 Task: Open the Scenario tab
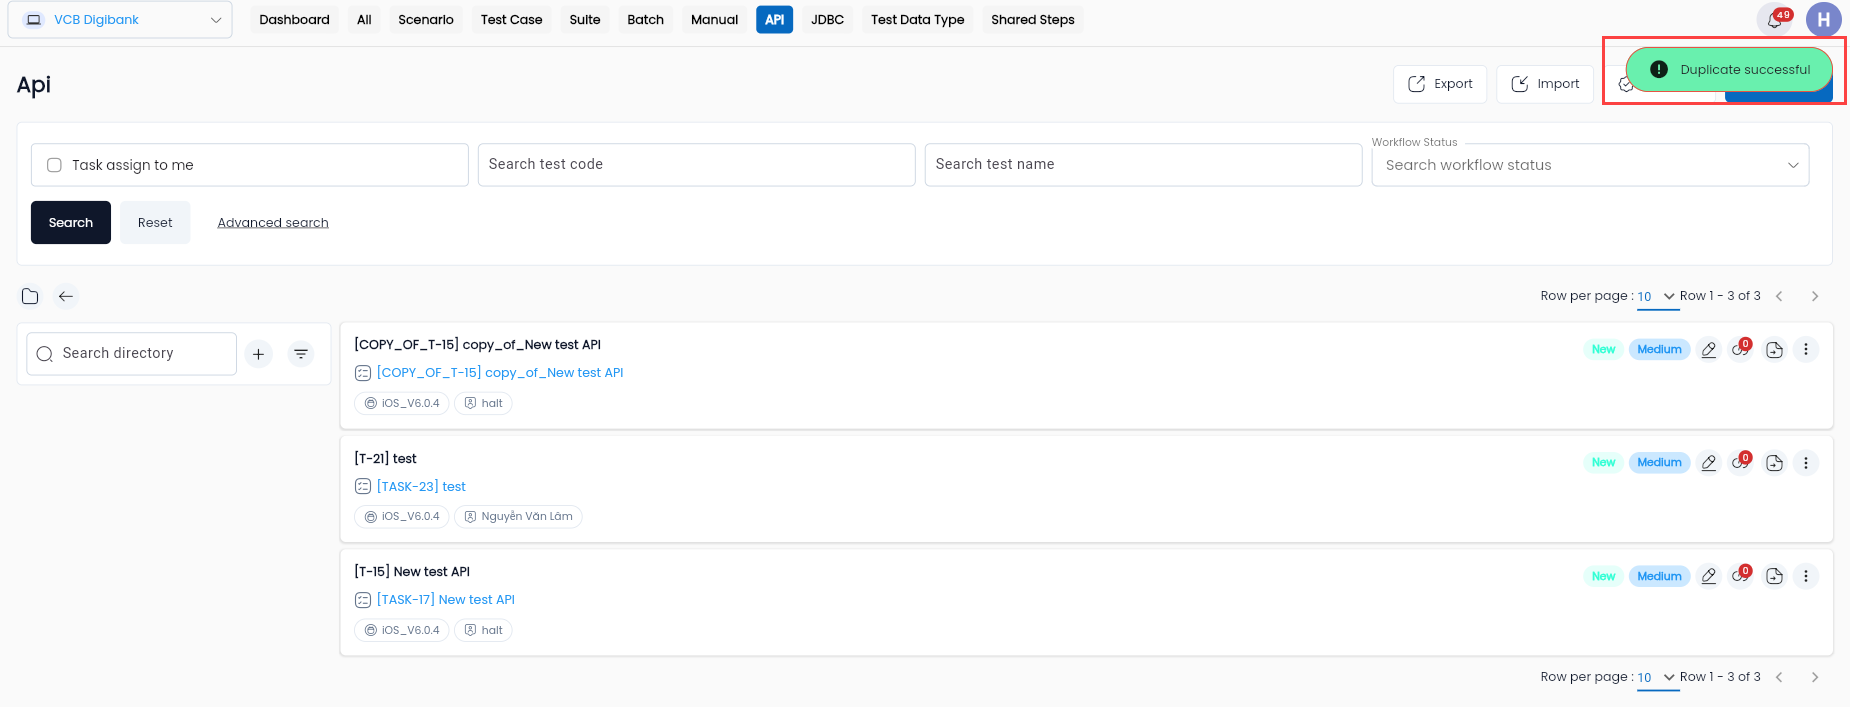(426, 20)
